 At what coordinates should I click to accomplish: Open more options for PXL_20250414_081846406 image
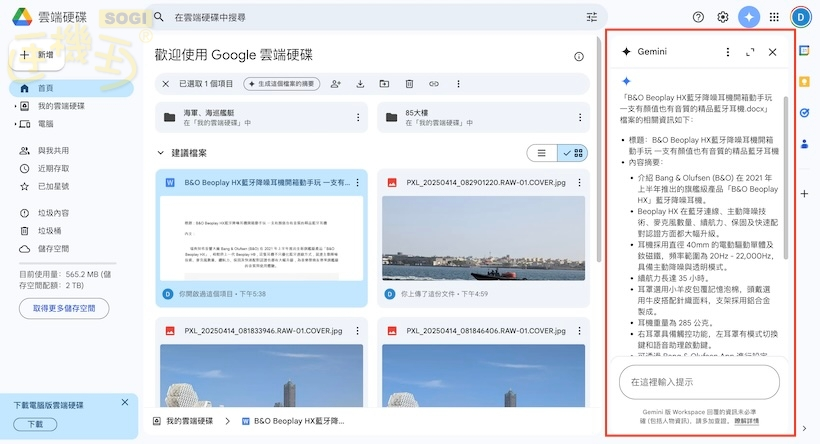tap(579, 331)
